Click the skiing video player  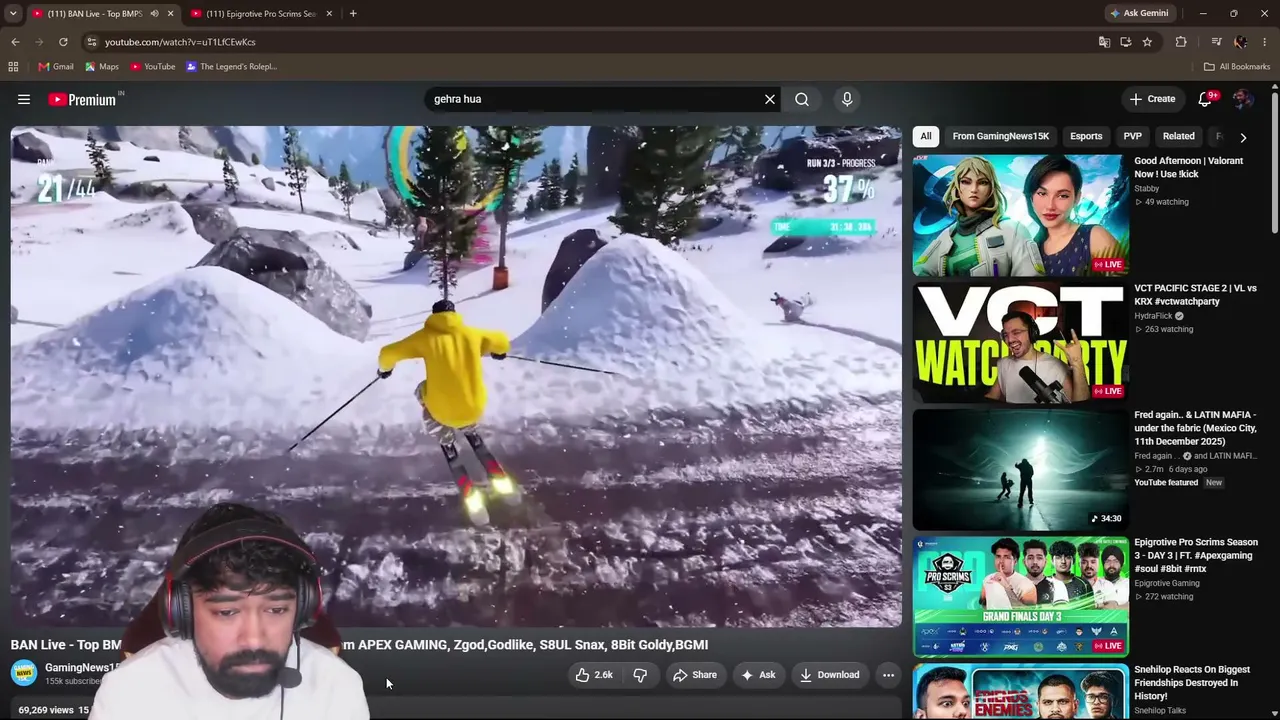point(456,376)
